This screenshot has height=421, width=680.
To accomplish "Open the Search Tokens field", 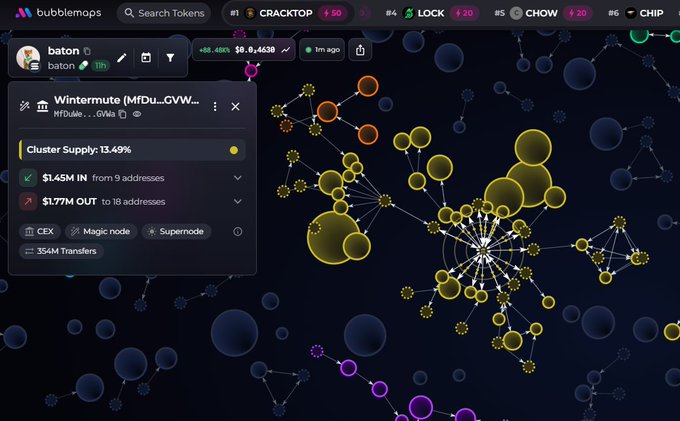I will [164, 13].
